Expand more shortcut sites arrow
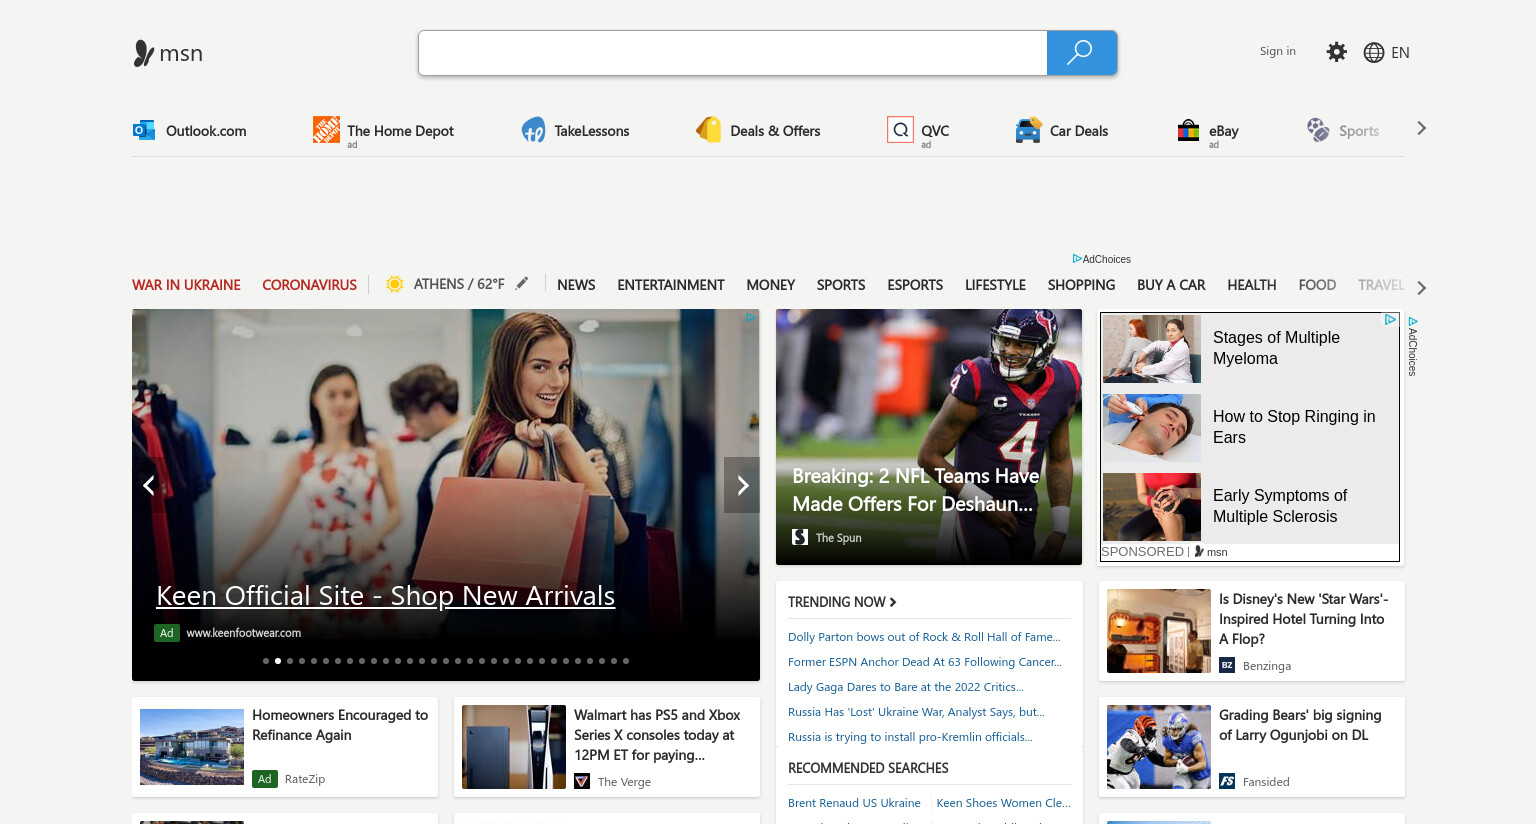This screenshot has width=1536, height=824. [1421, 128]
